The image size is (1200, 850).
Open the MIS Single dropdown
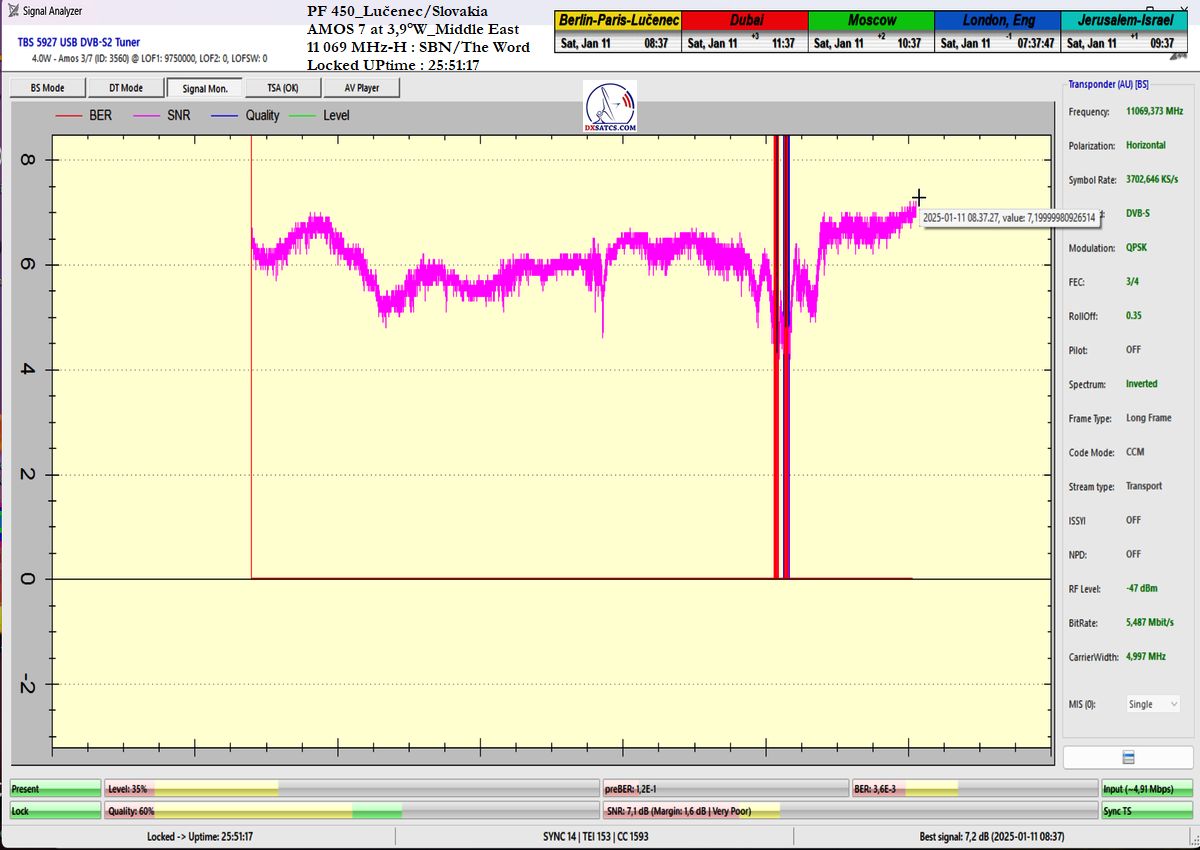coord(1153,704)
